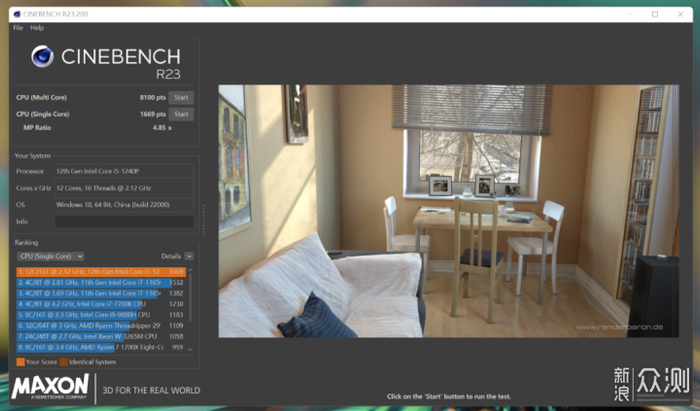
Task: Select ranking row 3 scoring 1382
Action: [101, 293]
